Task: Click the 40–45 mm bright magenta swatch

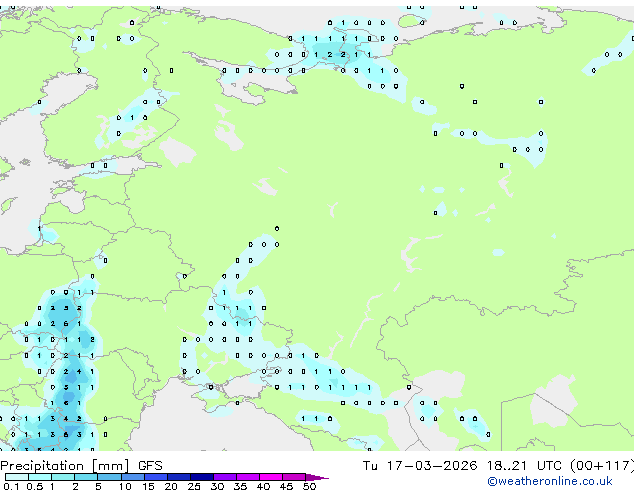Action: point(271,477)
